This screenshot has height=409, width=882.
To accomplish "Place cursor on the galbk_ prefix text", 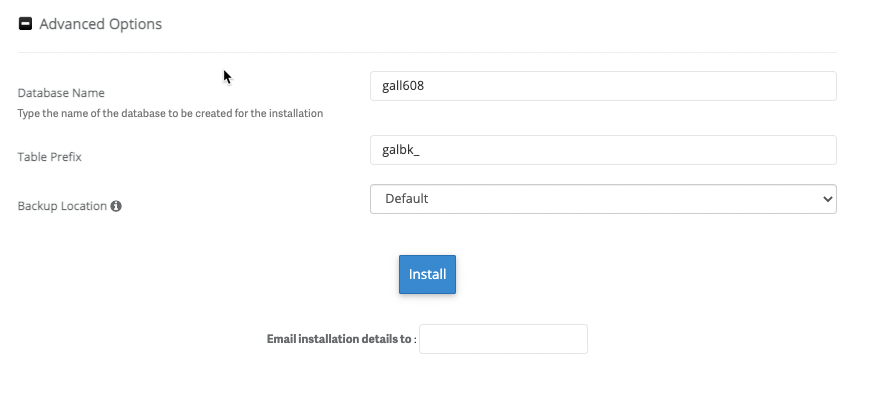I will pyautogui.click(x=402, y=150).
